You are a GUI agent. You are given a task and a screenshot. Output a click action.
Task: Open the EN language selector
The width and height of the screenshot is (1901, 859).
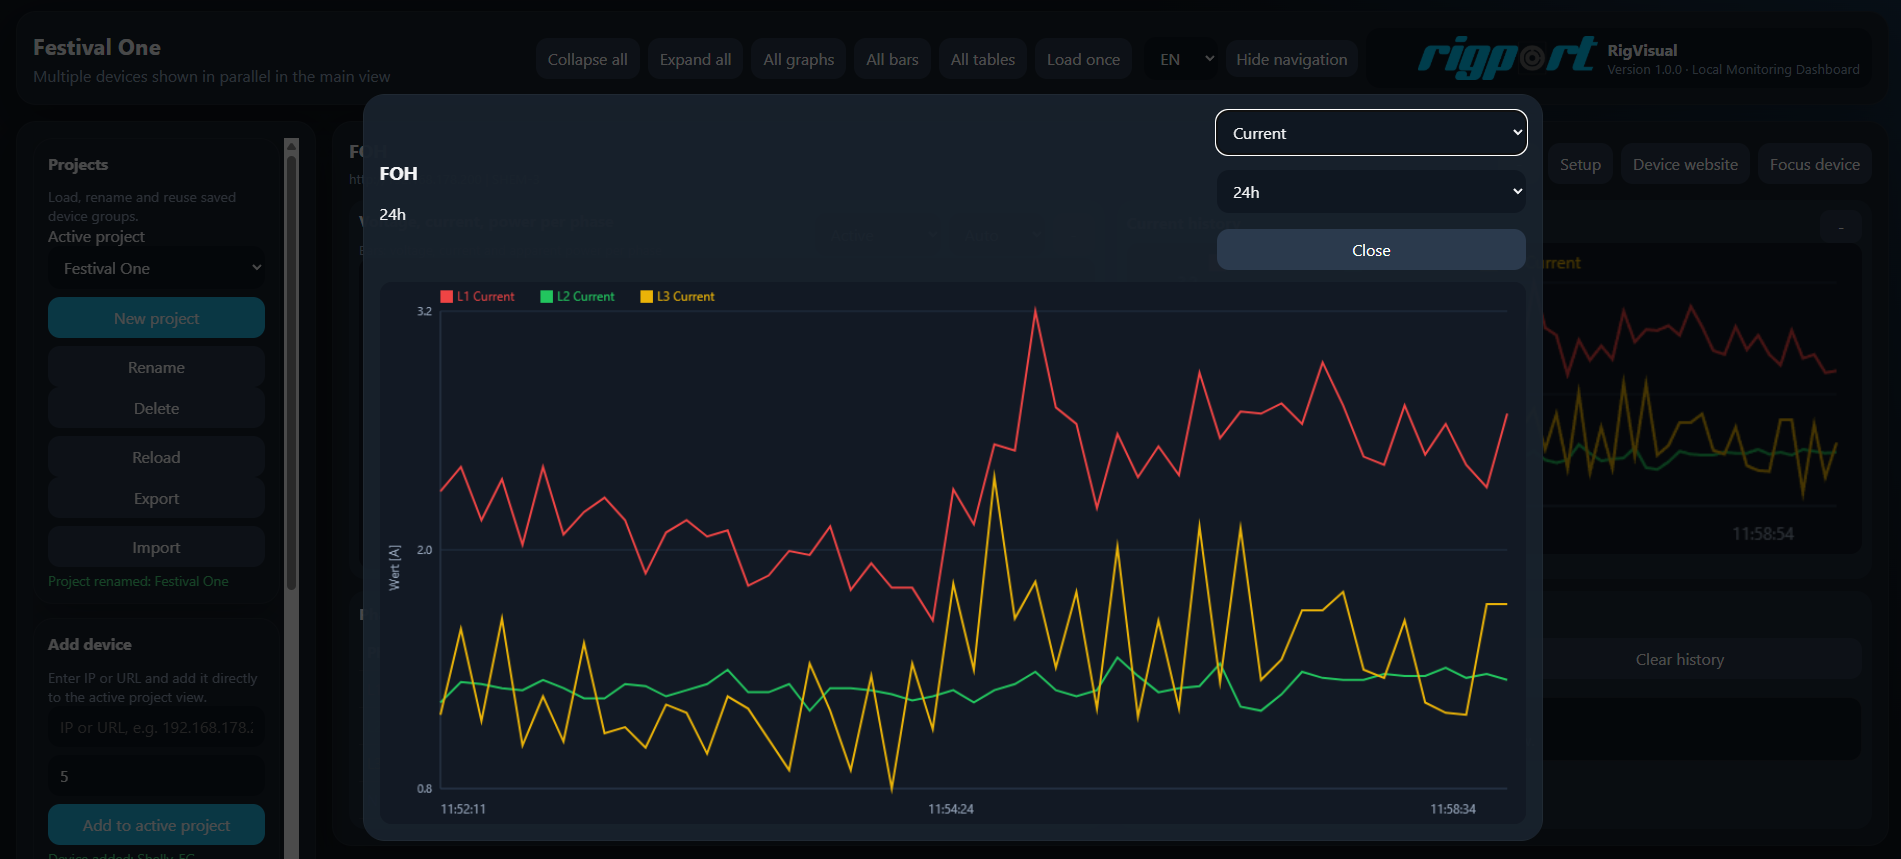click(x=1185, y=60)
